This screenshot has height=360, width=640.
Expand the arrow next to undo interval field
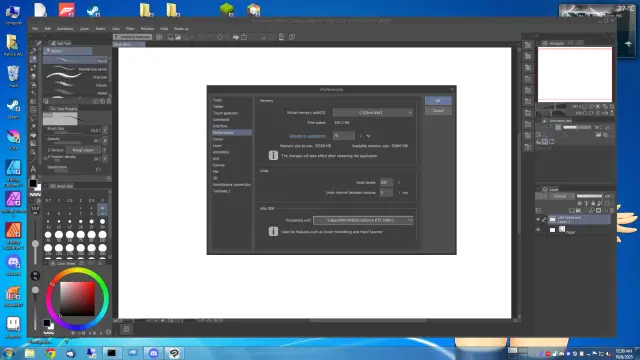point(399,192)
